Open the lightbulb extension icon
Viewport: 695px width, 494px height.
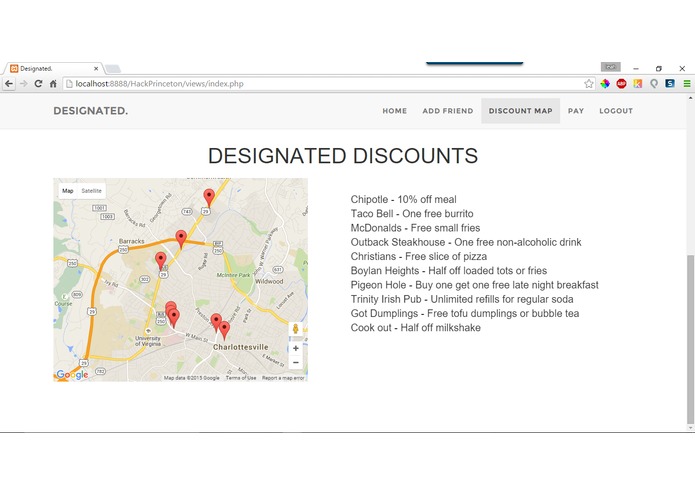tap(654, 84)
